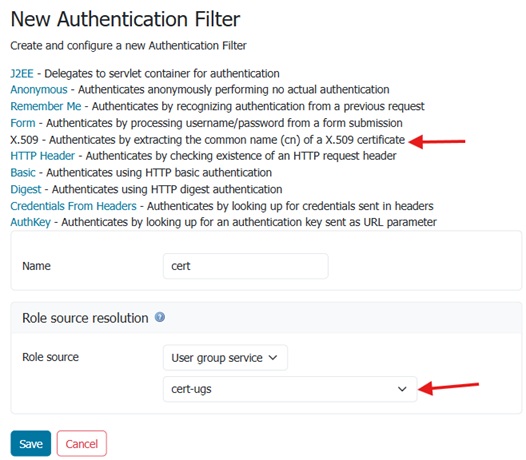Open the User group service dropdown
Screen dimensions: 526x460
[225, 358]
